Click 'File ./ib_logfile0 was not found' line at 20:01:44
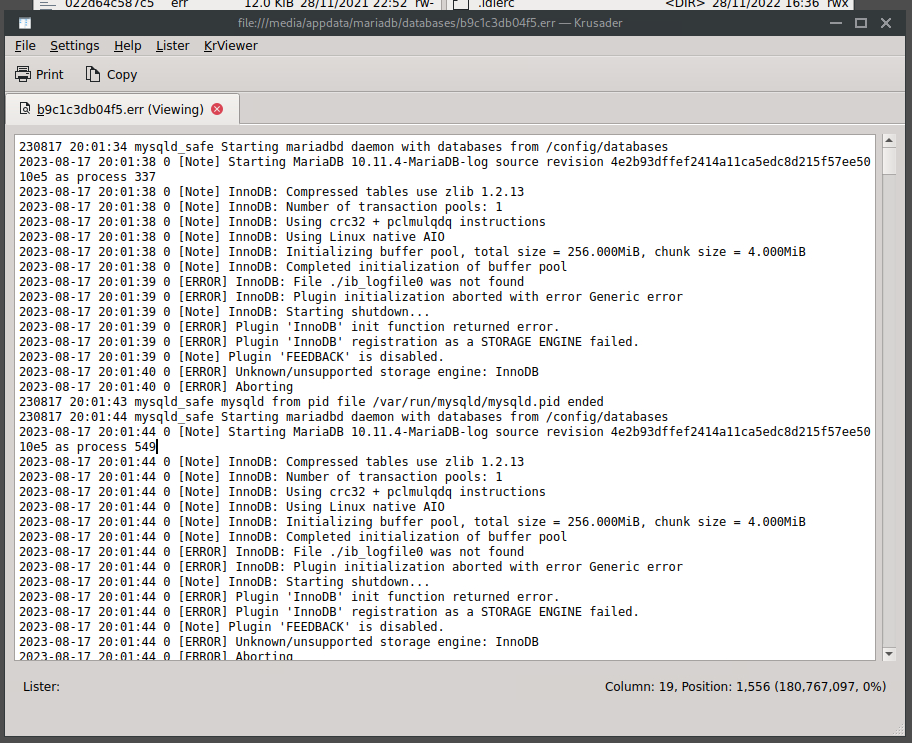Image resolution: width=912 pixels, height=743 pixels. click(271, 552)
